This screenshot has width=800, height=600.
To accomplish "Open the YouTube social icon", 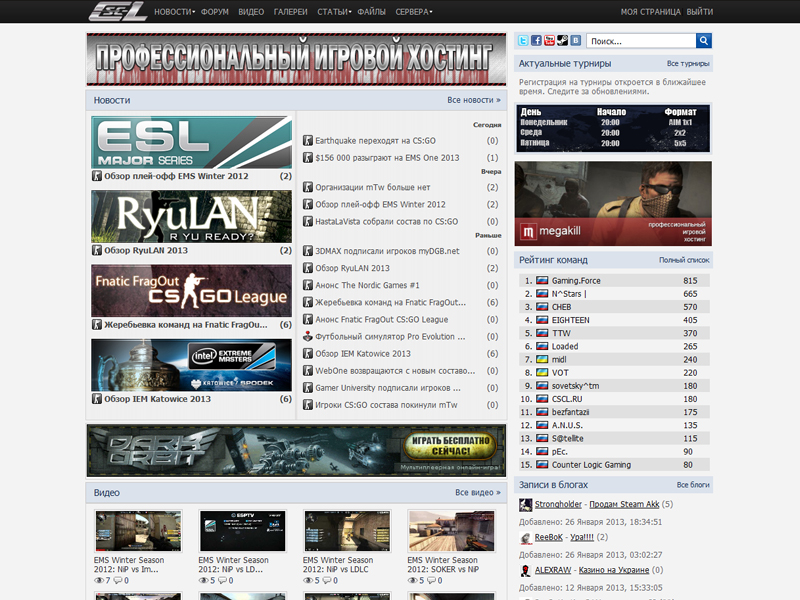I will pyautogui.click(x=549, y=40).
